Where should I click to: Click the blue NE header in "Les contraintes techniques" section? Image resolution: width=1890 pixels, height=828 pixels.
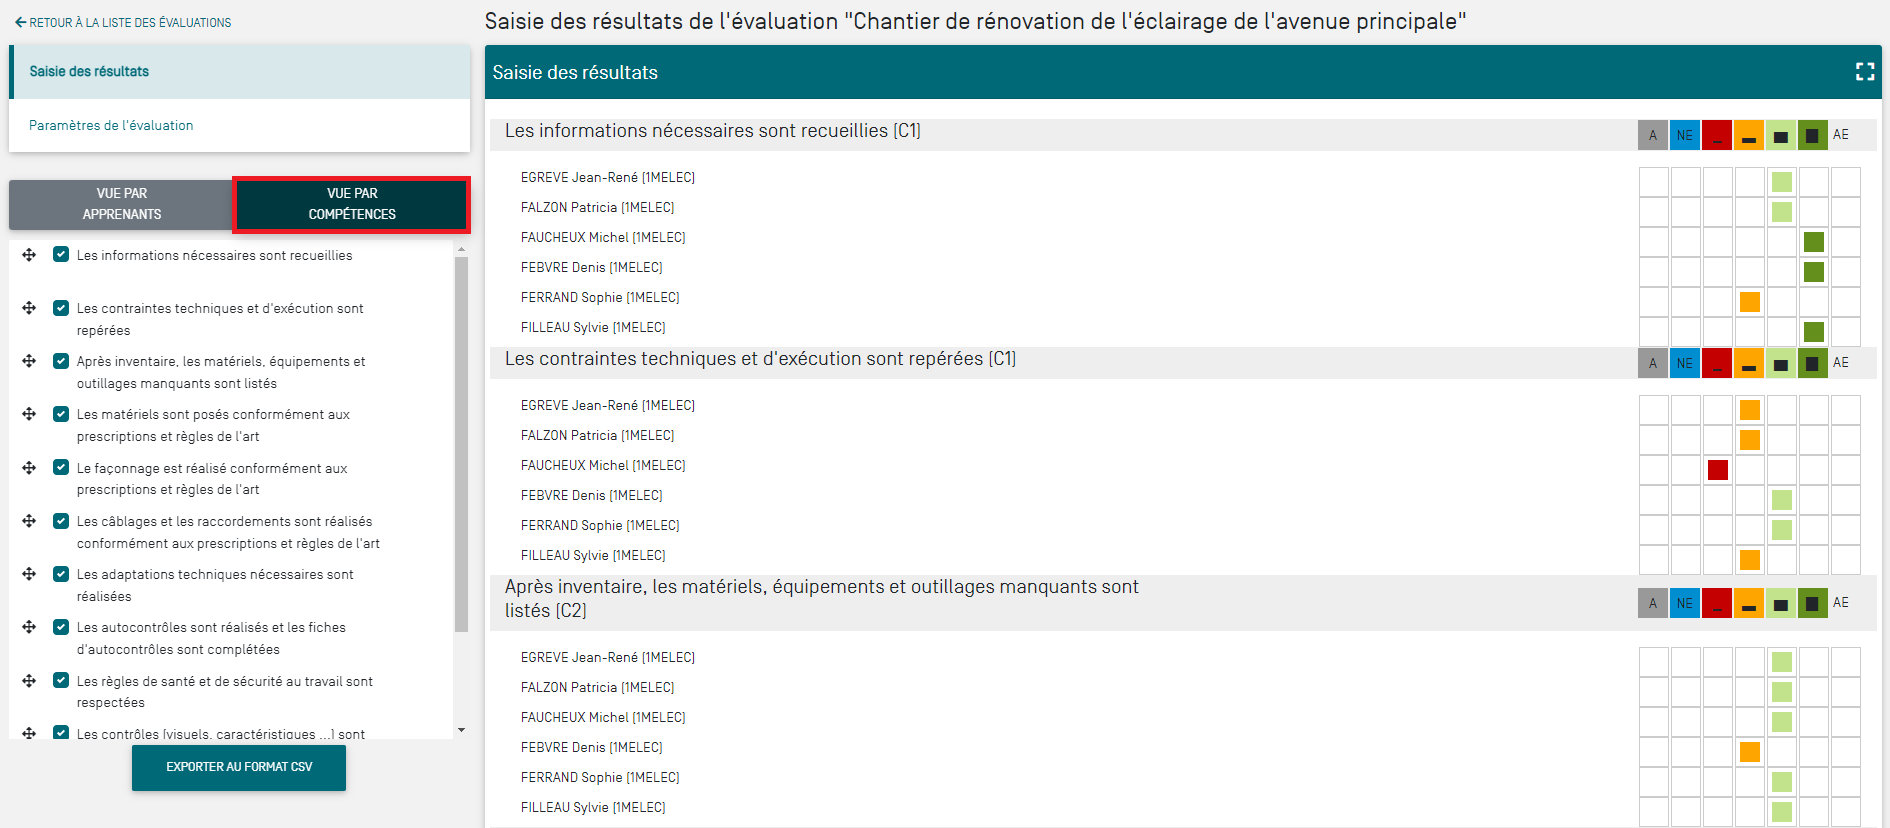click(x=1685, y=363)
